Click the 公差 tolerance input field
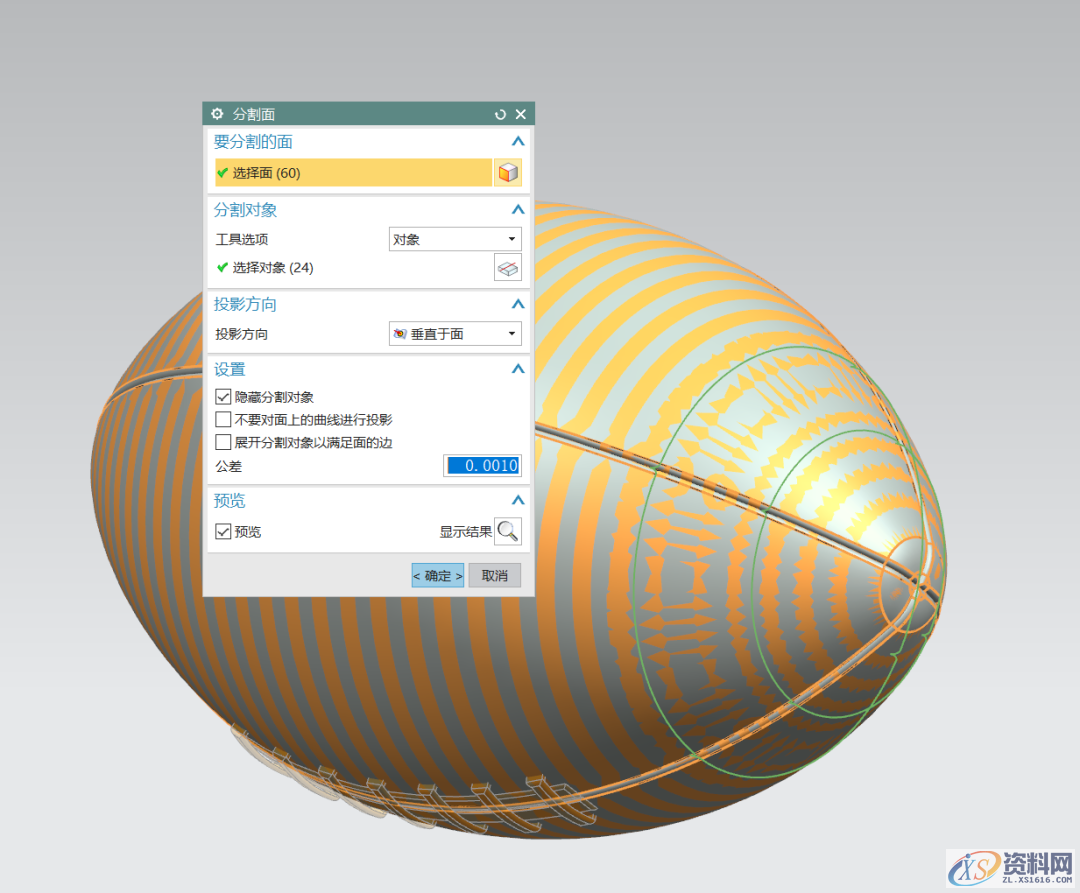Image resolution: width=1080 pixels, height=893 pixels. 482,466
